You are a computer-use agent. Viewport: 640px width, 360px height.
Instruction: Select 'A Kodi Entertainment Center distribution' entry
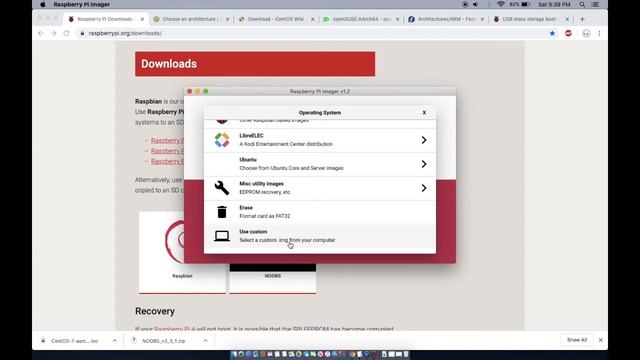point(320,140)
